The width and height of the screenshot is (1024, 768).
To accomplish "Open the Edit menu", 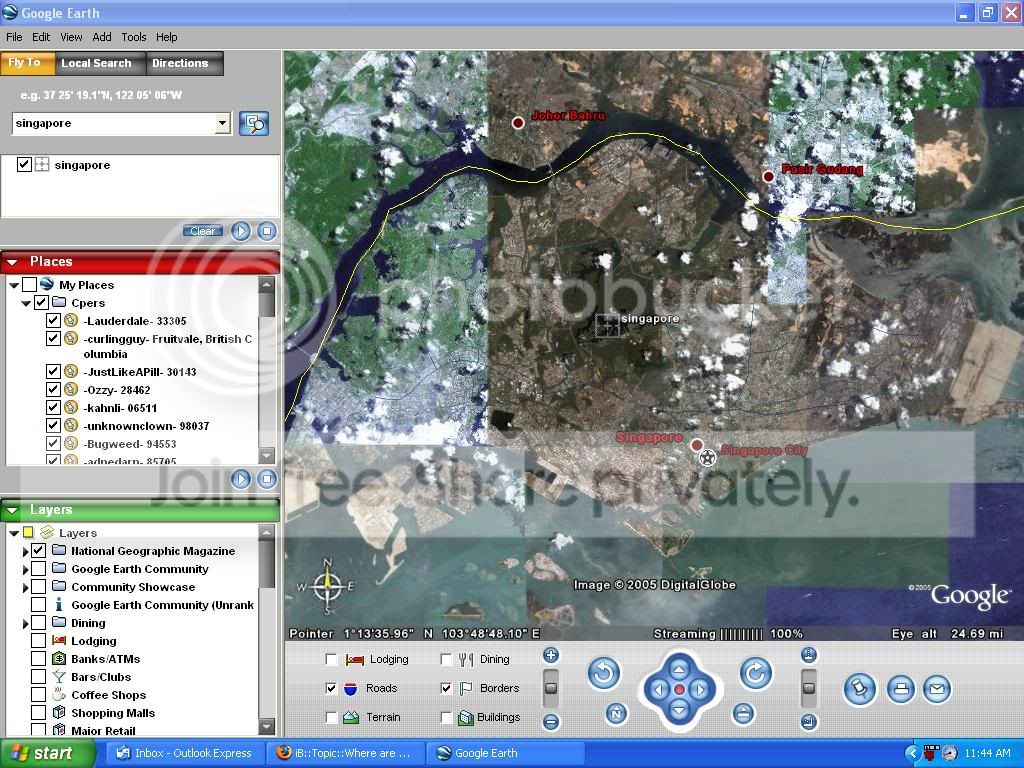I will (x=41, y=37).
